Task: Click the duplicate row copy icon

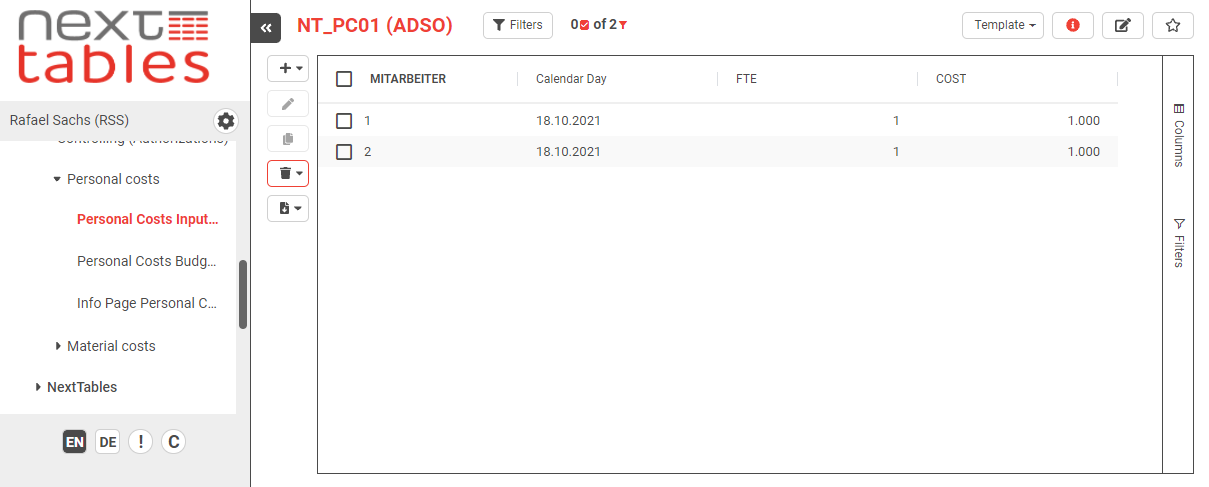Action: 288,139
